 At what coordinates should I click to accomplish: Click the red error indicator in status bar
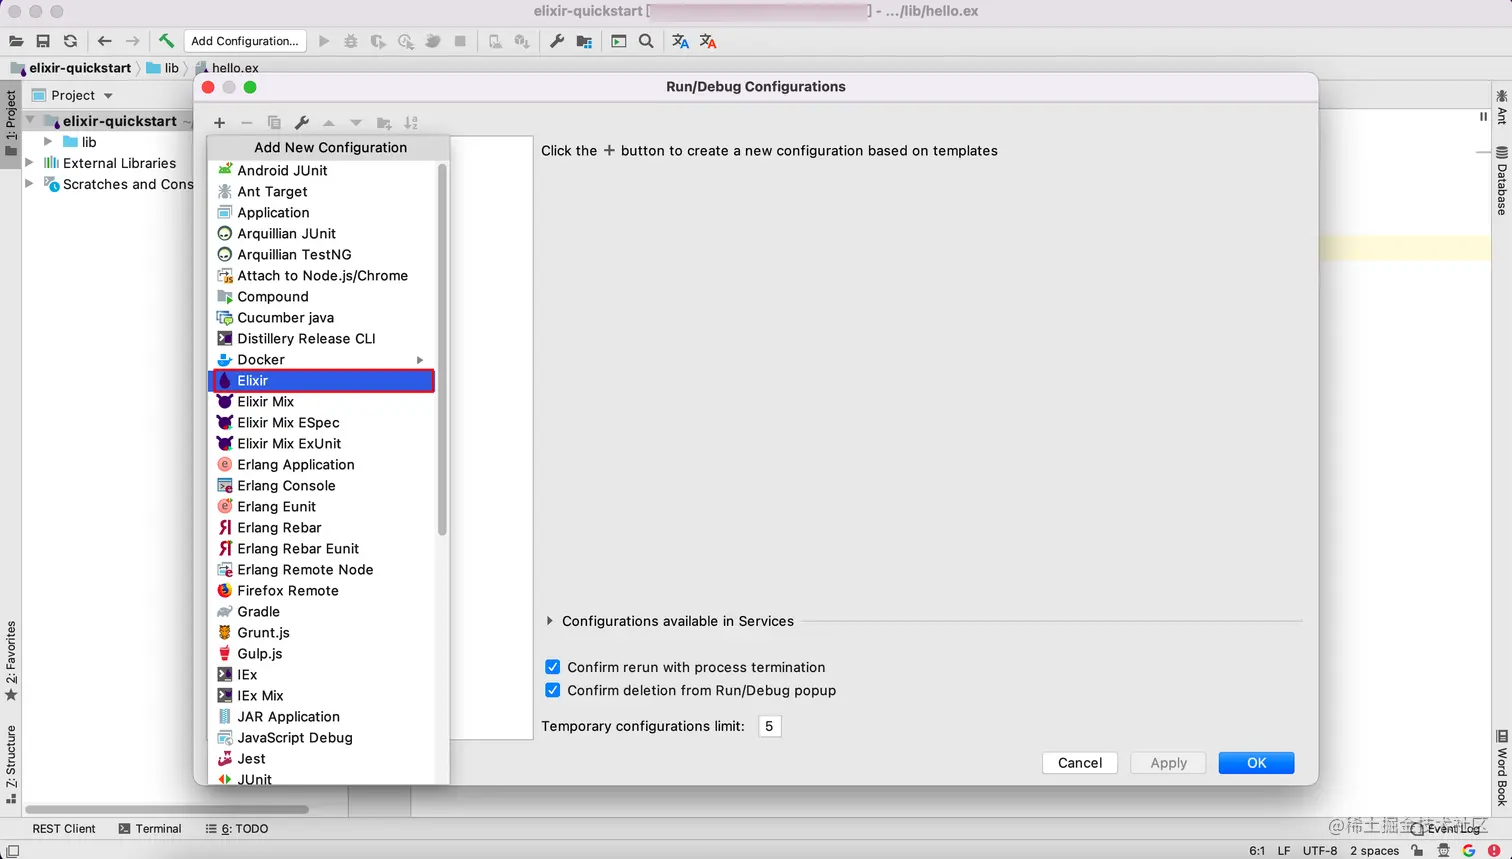(1494, 850)
